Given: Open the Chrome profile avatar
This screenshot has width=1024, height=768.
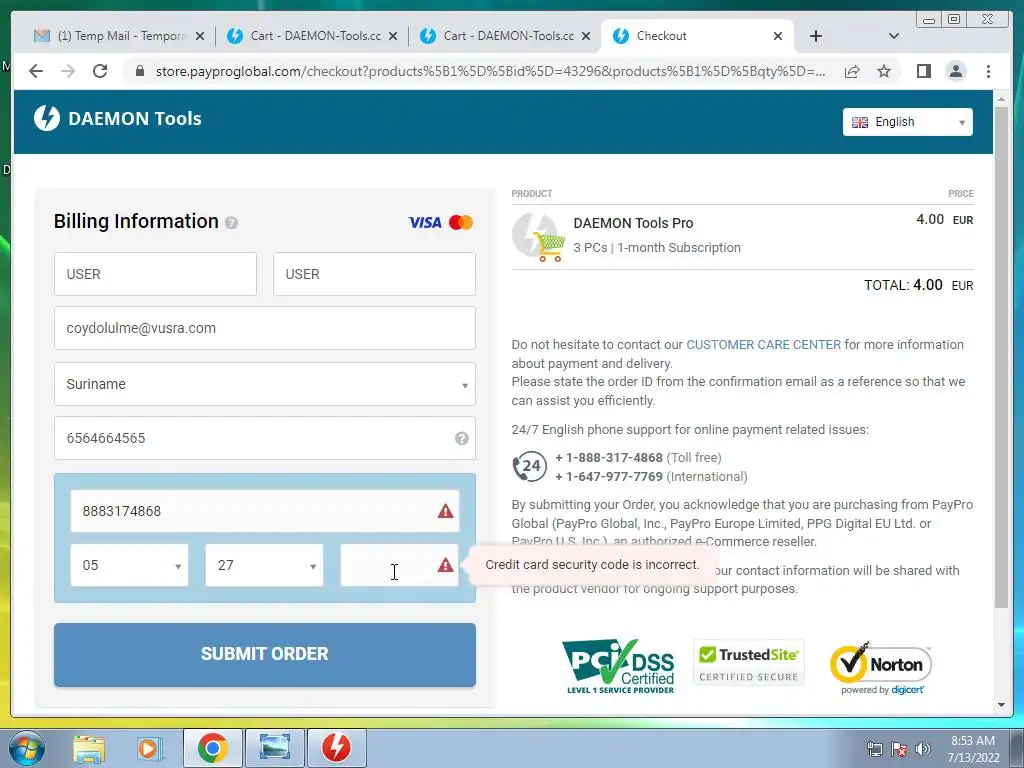Looking at the screenshot, I should tap(955, 71).
